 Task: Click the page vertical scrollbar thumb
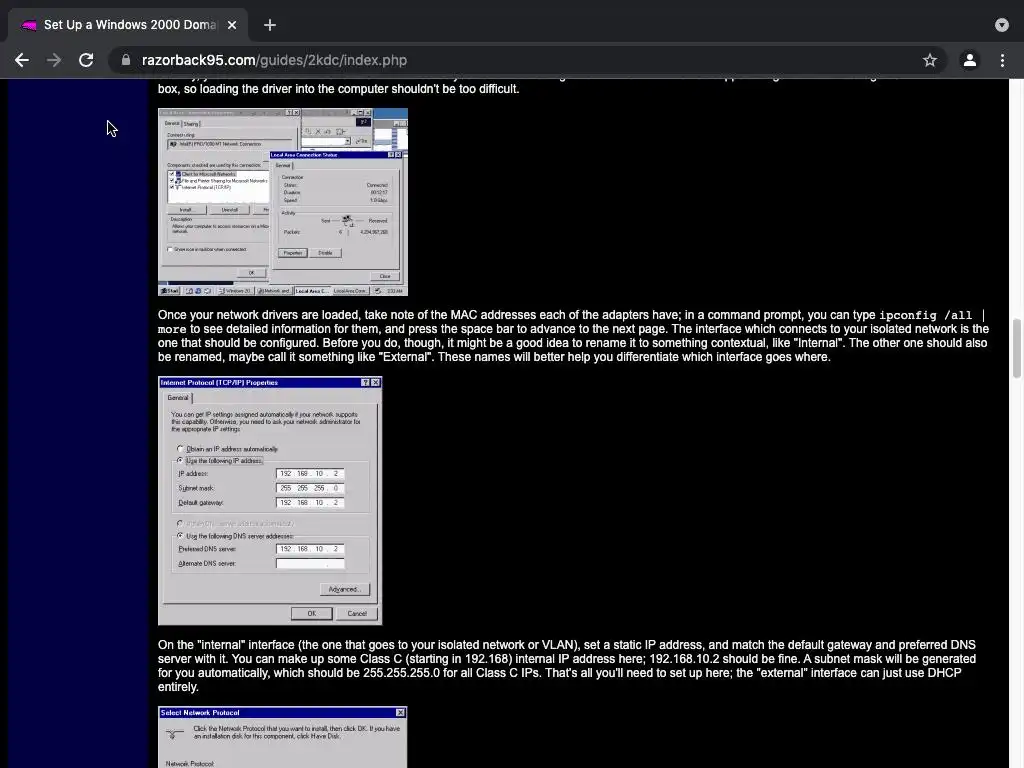(1016, 348)
